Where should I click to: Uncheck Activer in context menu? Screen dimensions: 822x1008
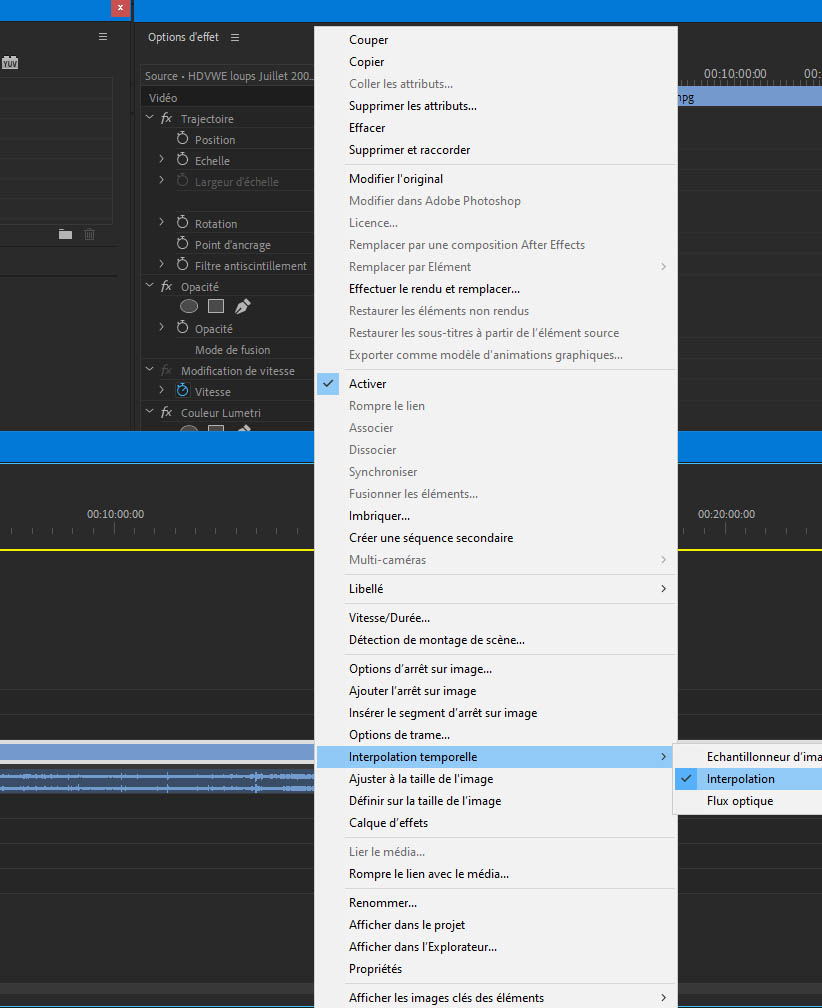pyautogui.click(x=496, y=384)
